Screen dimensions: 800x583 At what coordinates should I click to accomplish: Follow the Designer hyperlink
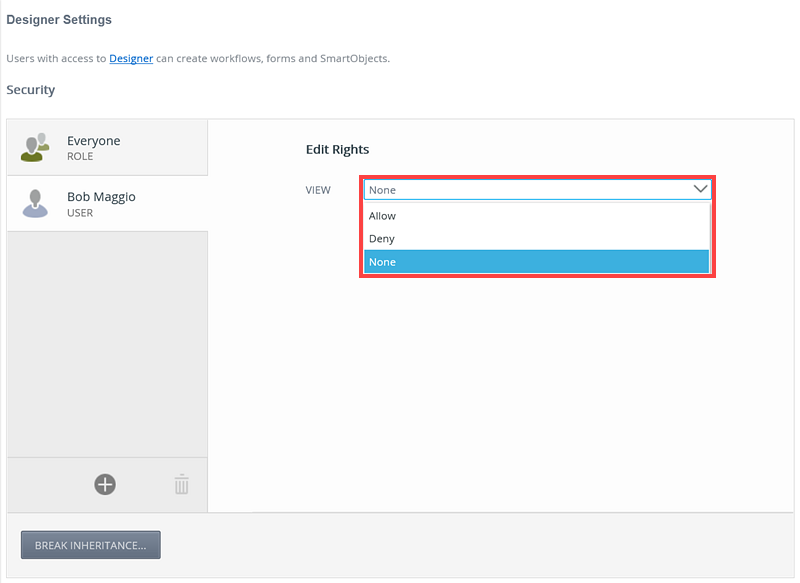131,59
